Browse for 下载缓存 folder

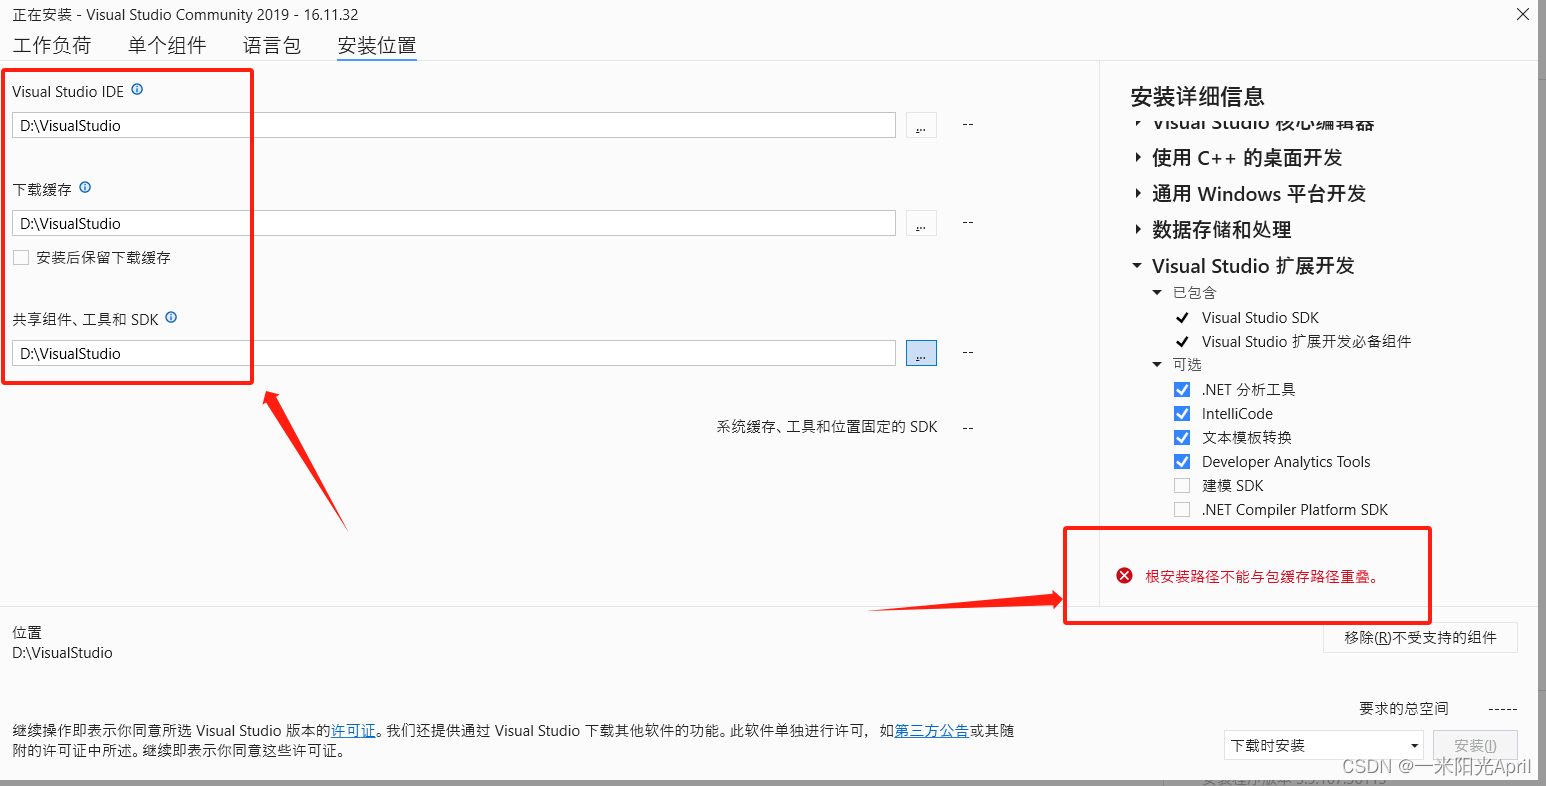[921, 223]
